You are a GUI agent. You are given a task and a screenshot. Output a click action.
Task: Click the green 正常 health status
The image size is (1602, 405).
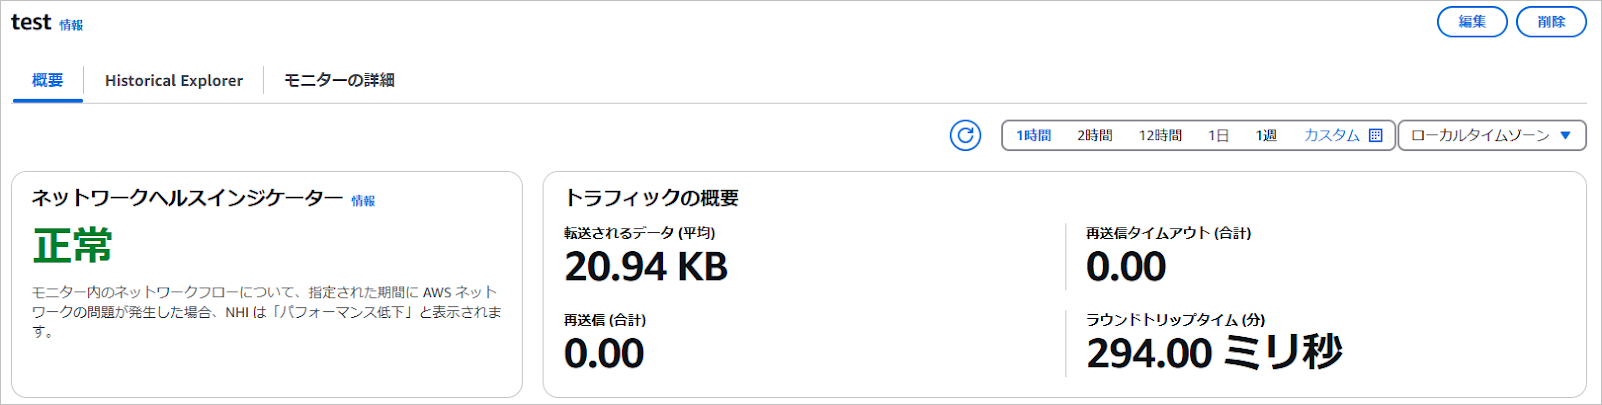pyautogui.click(x=72, y=246)
